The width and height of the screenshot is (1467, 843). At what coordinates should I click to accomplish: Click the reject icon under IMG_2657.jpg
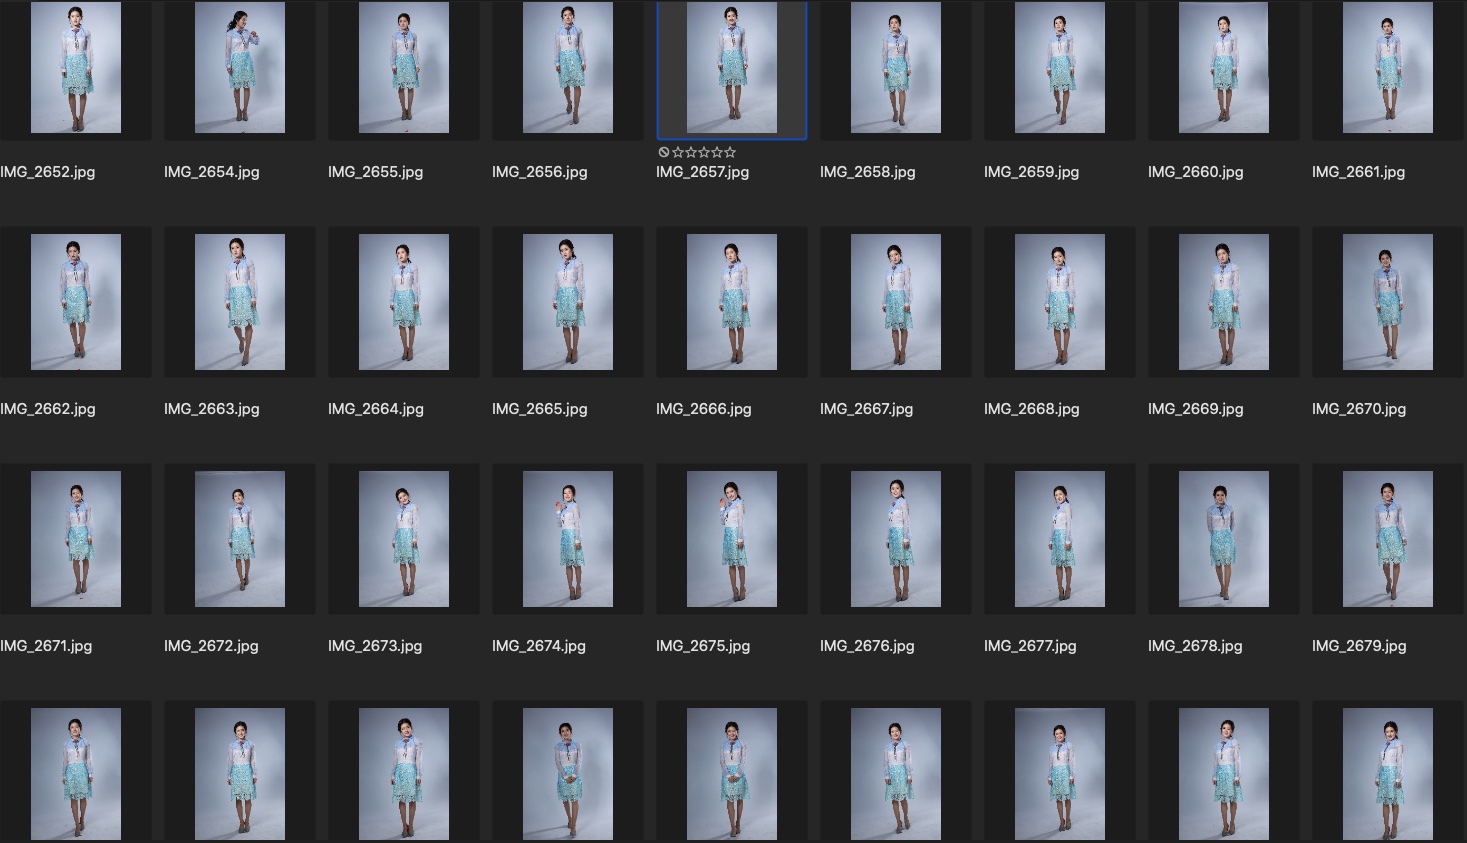(663, 152)
